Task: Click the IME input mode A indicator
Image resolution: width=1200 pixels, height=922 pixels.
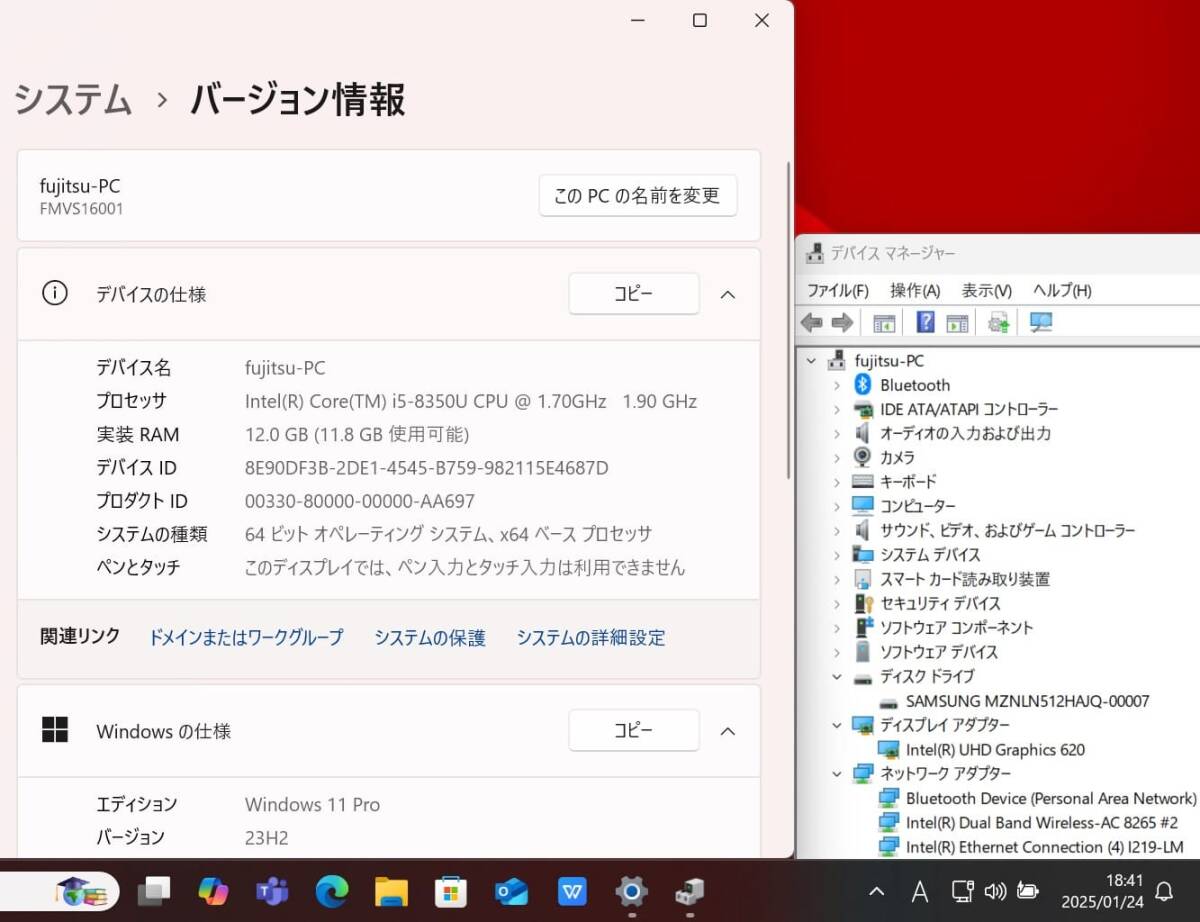Action: [x=920, y=891]
